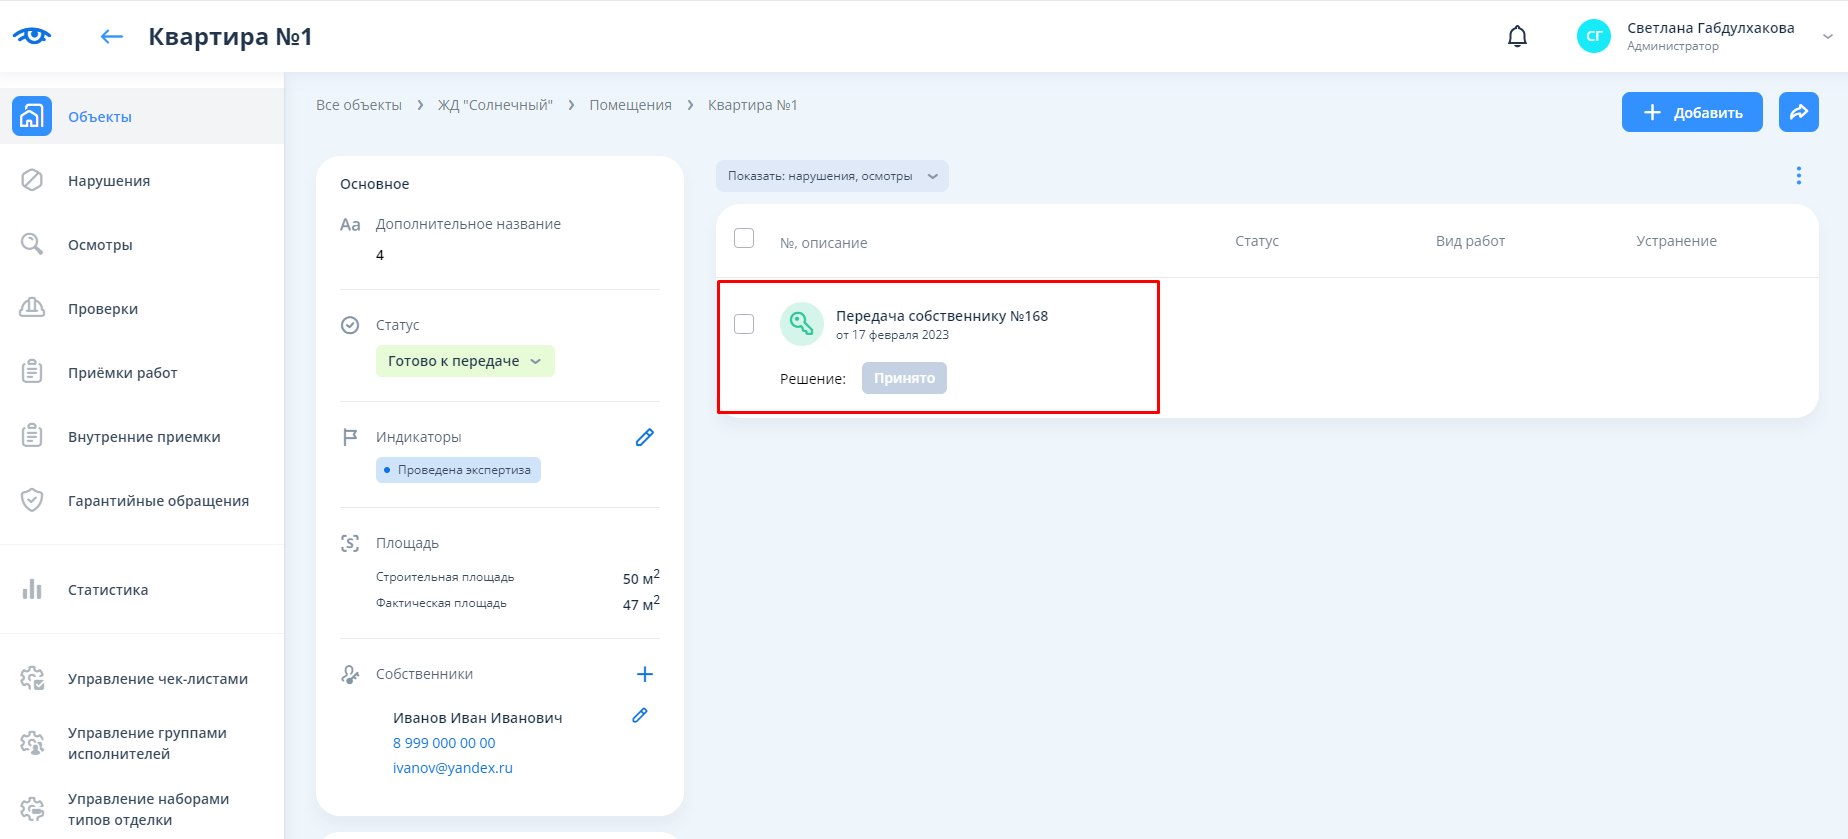Screen dimensions: 1848x839
Task: Toggle the select-all checkbox in the table header
Action: 744,238
